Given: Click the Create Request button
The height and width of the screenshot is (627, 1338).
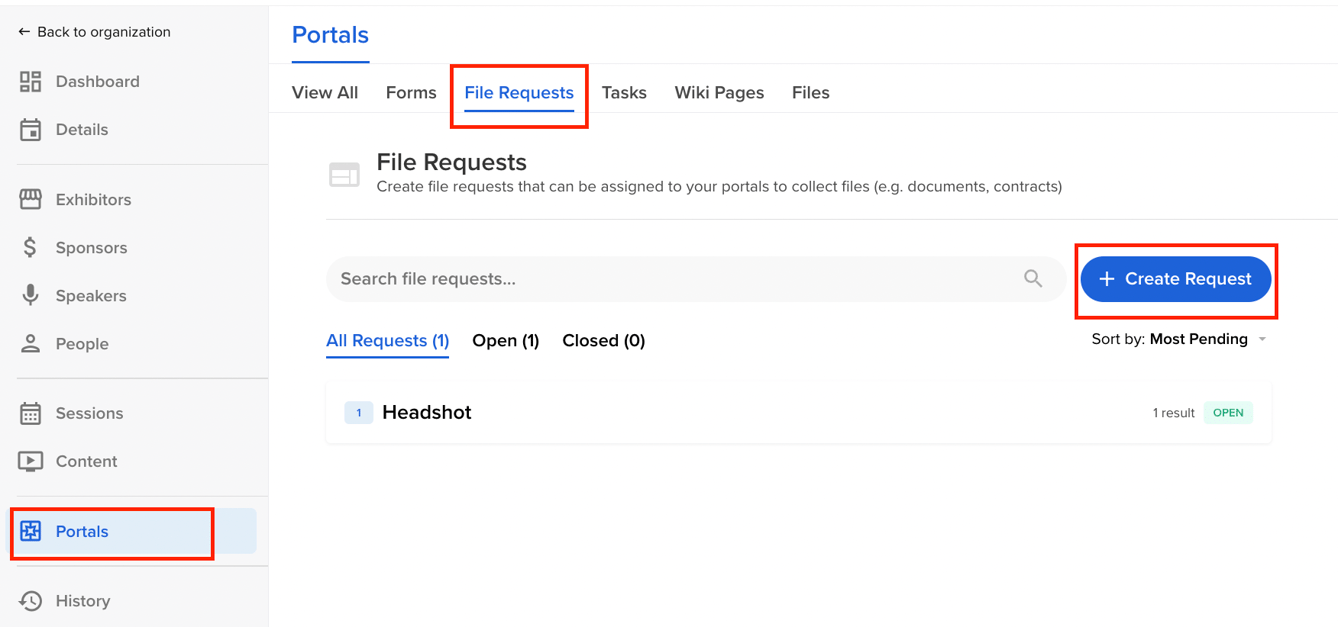Looking at the screenshot, I should pos(1175,279).
